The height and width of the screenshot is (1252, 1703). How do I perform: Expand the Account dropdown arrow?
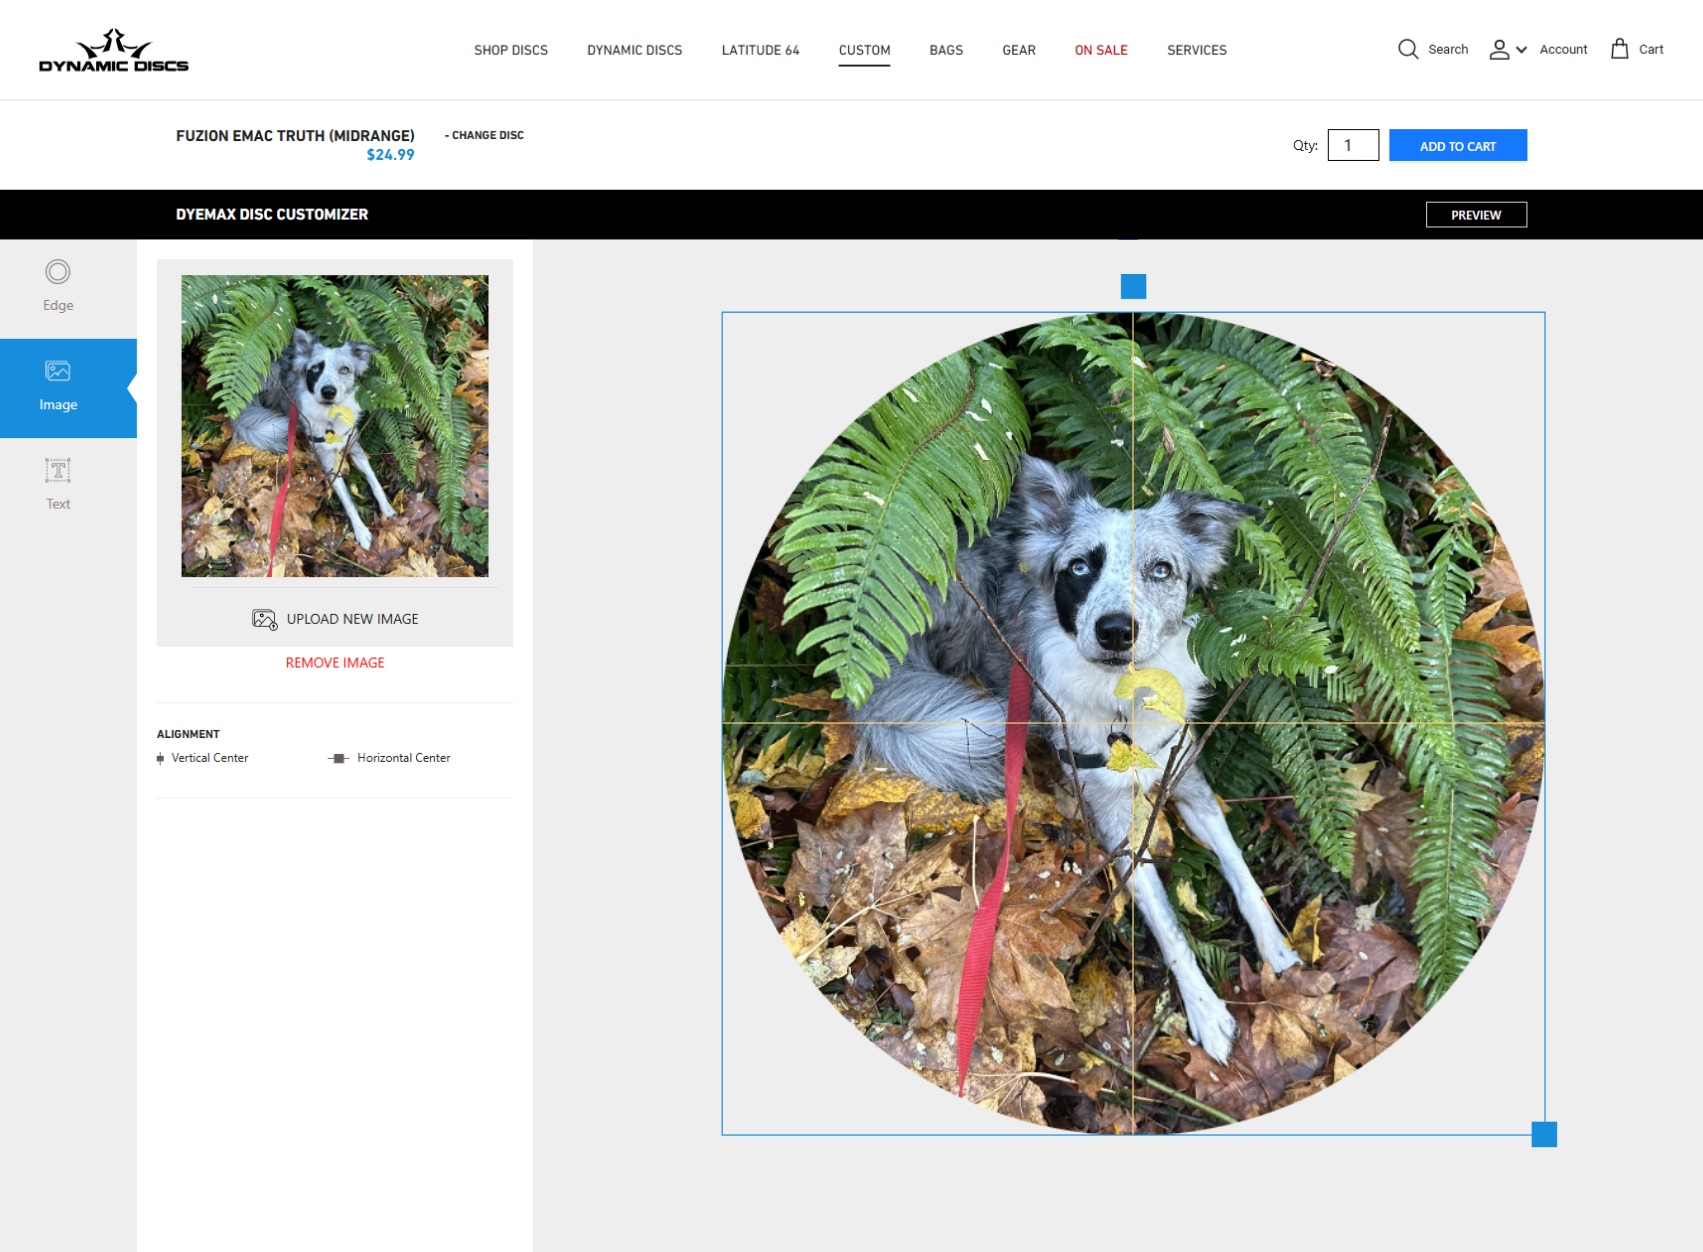(x=1521, y=49)
